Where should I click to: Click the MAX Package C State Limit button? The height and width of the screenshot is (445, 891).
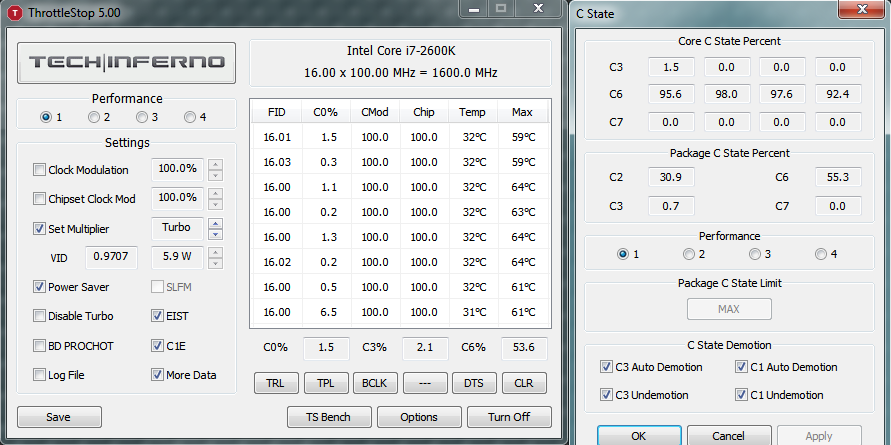pos(729,309)
